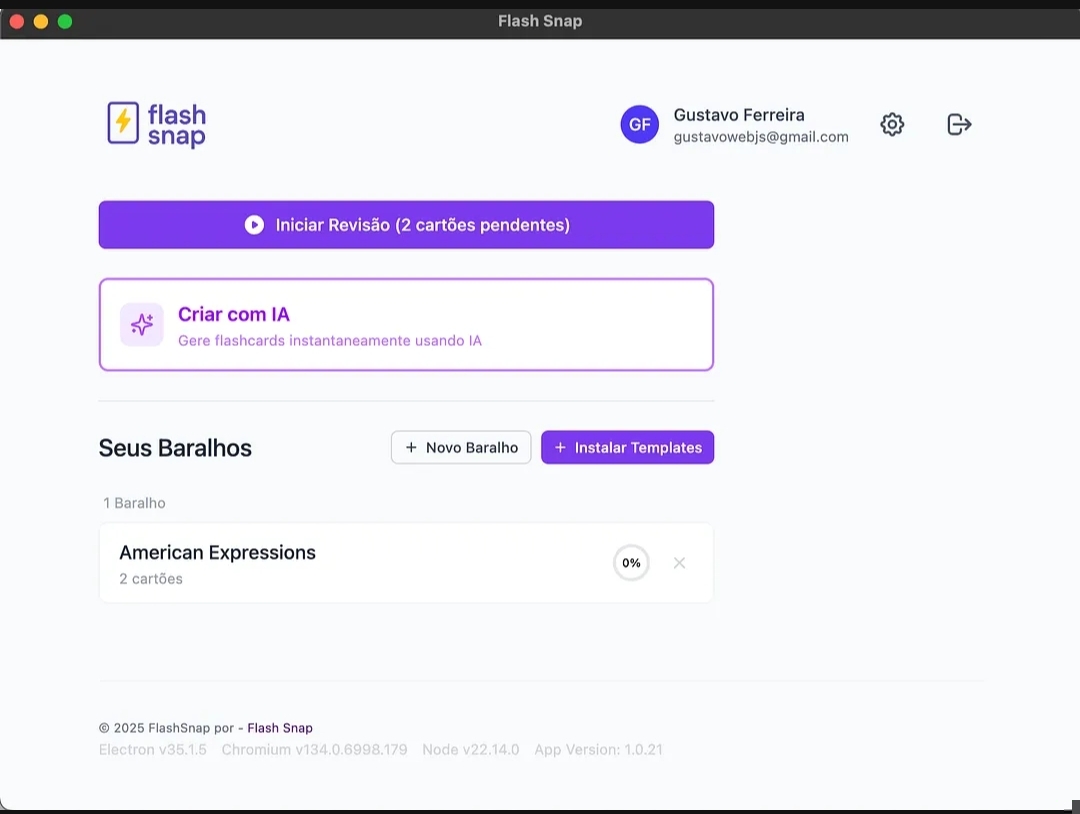Open the Flash Snap footer link

click(280, 728)
